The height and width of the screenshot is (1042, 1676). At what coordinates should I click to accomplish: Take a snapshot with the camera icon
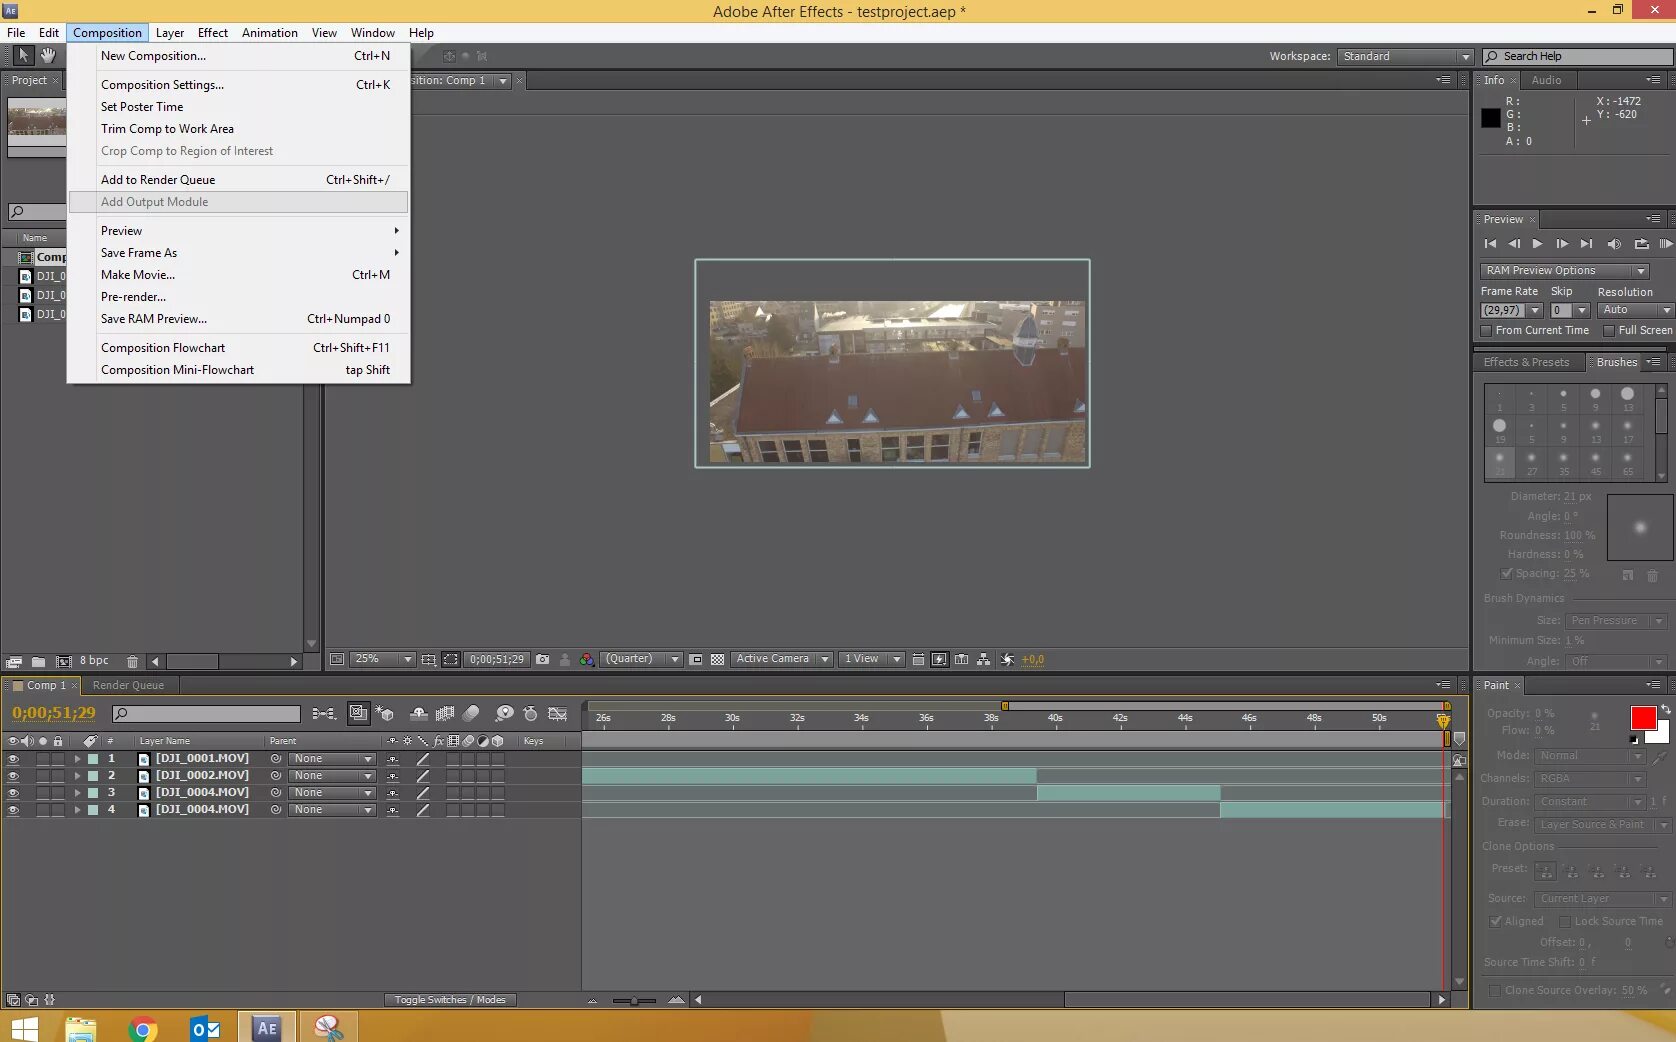pyautogui.click(x=542, y=660)
